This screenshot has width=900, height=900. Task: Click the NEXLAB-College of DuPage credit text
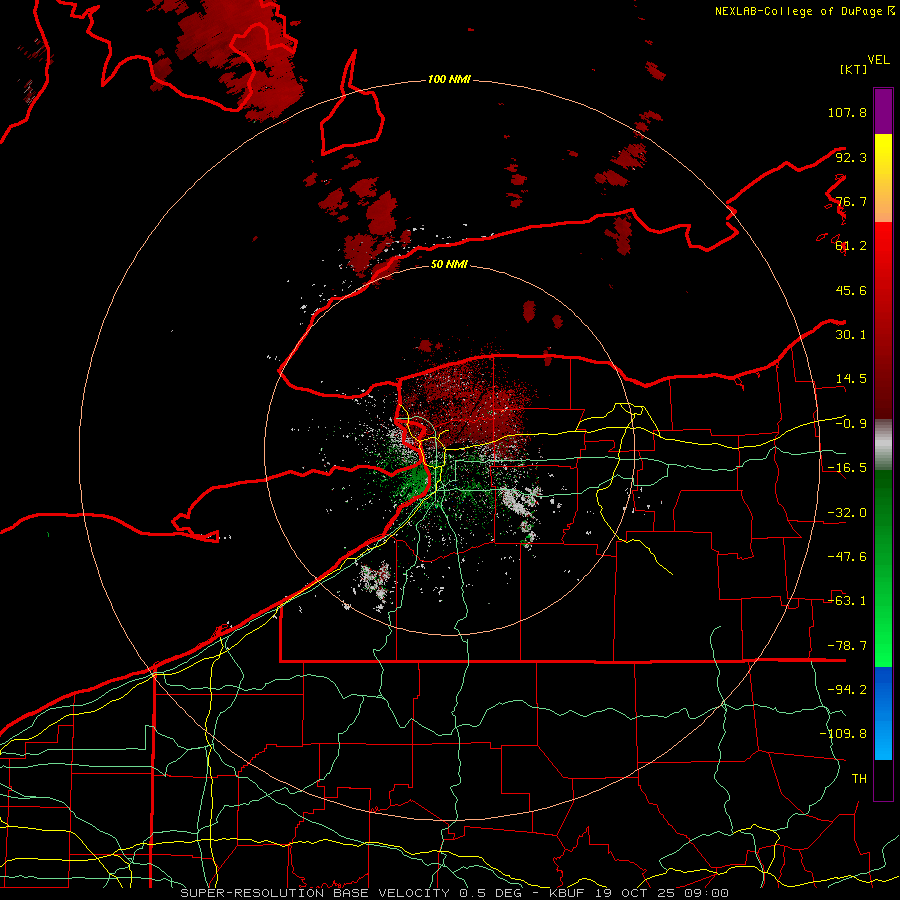tap(804, 11)
